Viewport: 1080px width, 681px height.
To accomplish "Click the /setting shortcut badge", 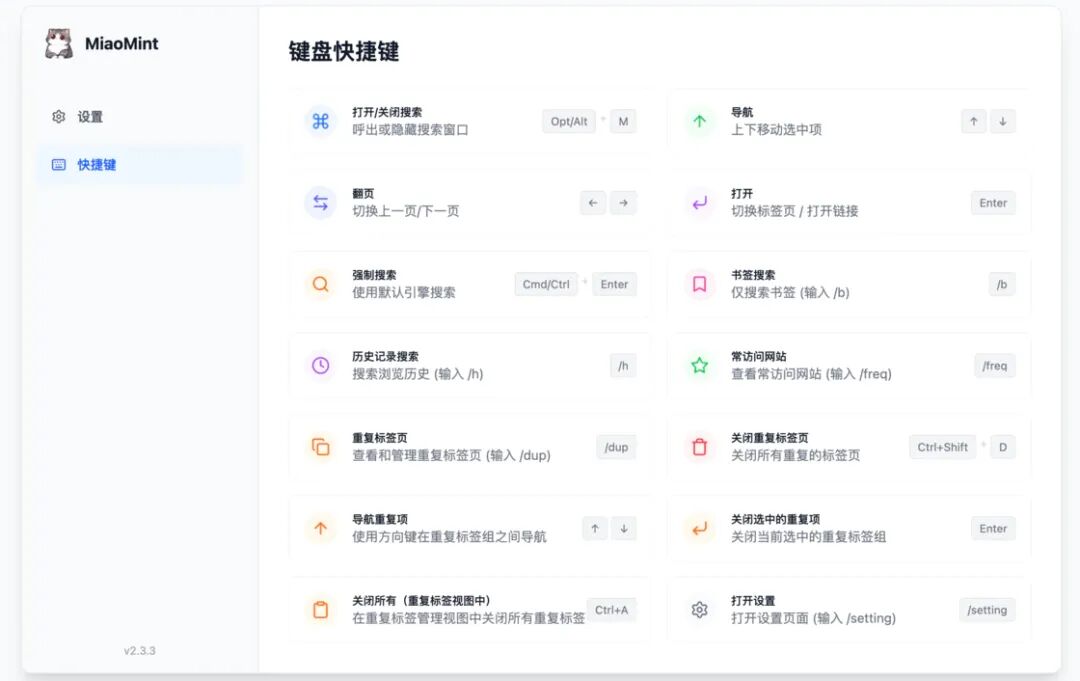I will (987, 609).
